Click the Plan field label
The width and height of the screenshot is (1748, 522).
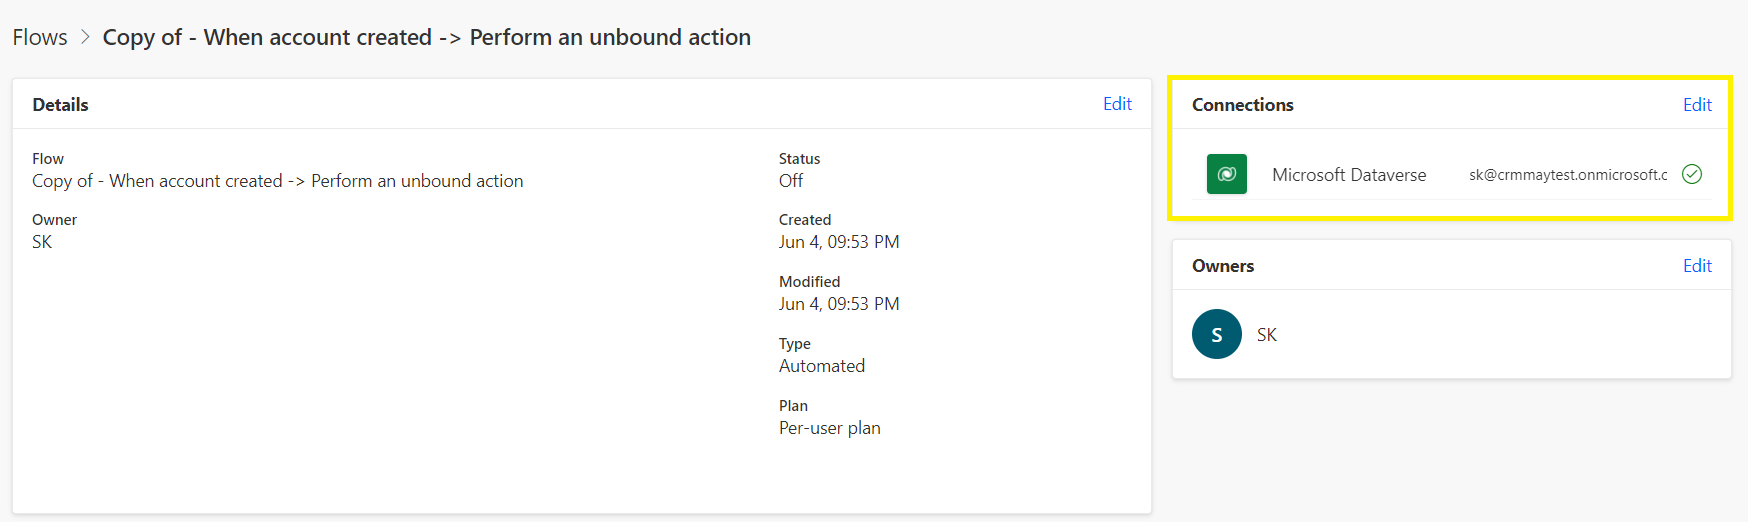click(793, 406)
